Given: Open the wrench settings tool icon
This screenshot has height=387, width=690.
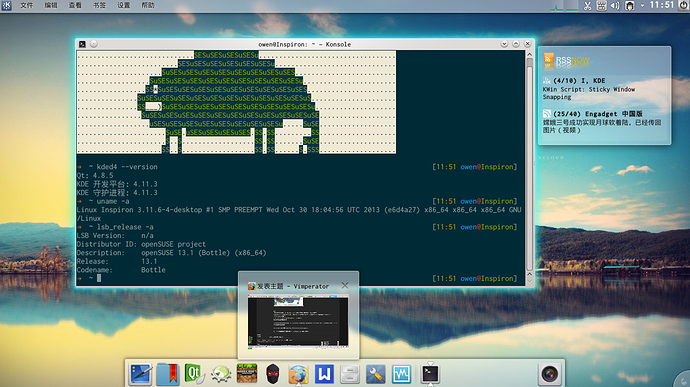Looking at the screenshot, I should pos(375,374).
